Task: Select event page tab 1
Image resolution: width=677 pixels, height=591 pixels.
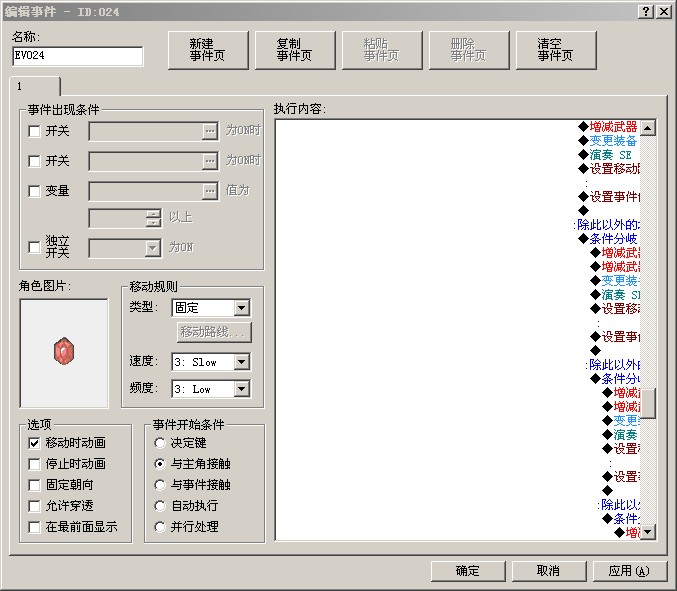Action: (x=35, y=86)
